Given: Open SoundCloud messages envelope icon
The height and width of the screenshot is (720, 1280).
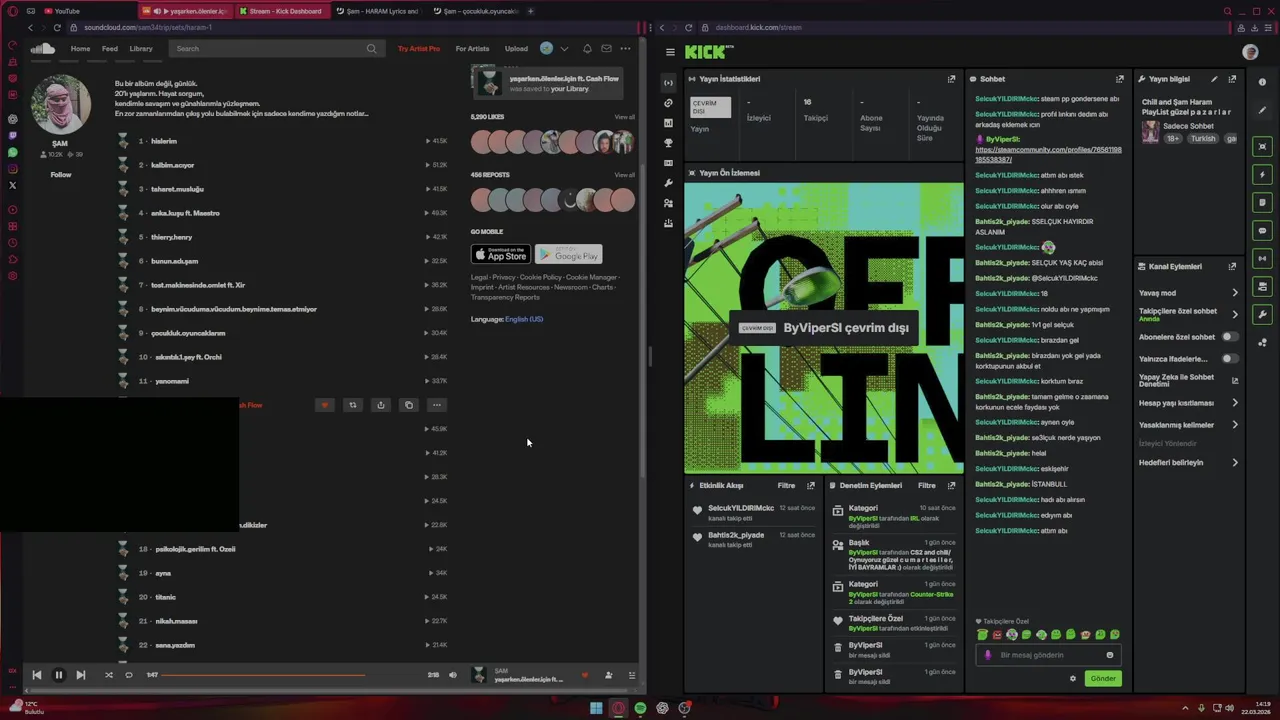Looking at the screenshot, I should [606, 48].
